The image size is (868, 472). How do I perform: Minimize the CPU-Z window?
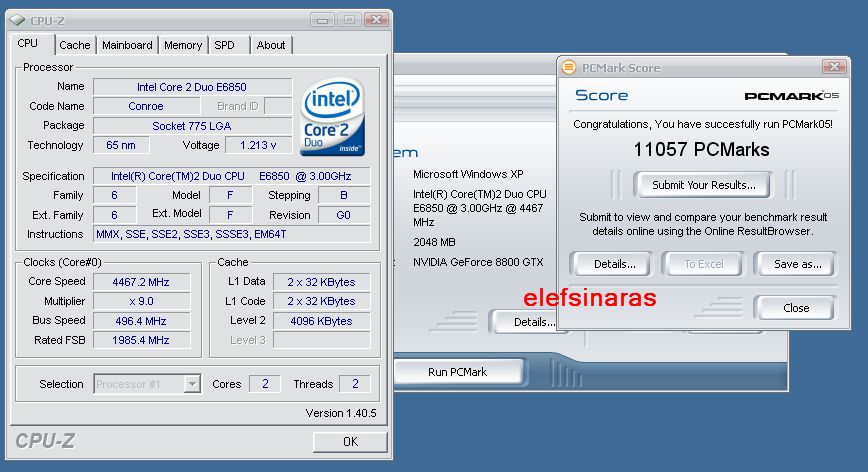click(322, 20)
